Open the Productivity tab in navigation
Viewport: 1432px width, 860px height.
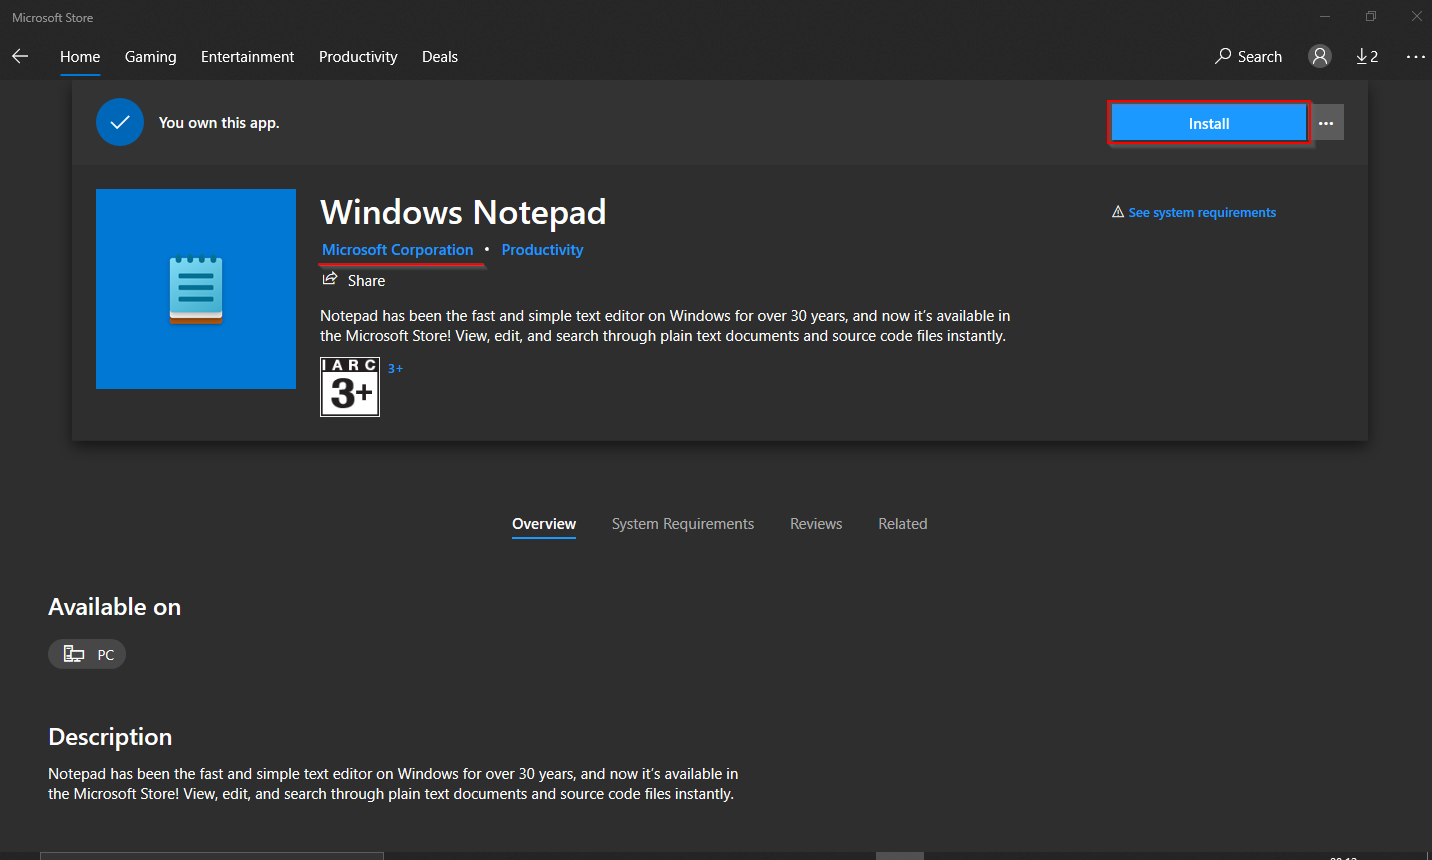(x=358, y=57)
